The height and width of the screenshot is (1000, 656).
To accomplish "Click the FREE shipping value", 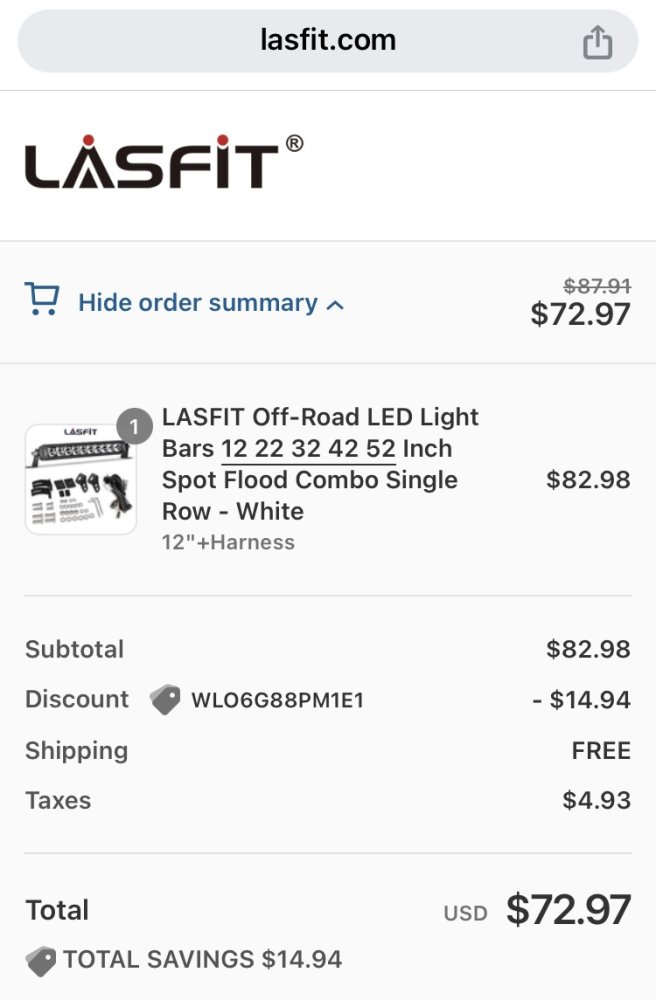I will click(x=601, y=751).
